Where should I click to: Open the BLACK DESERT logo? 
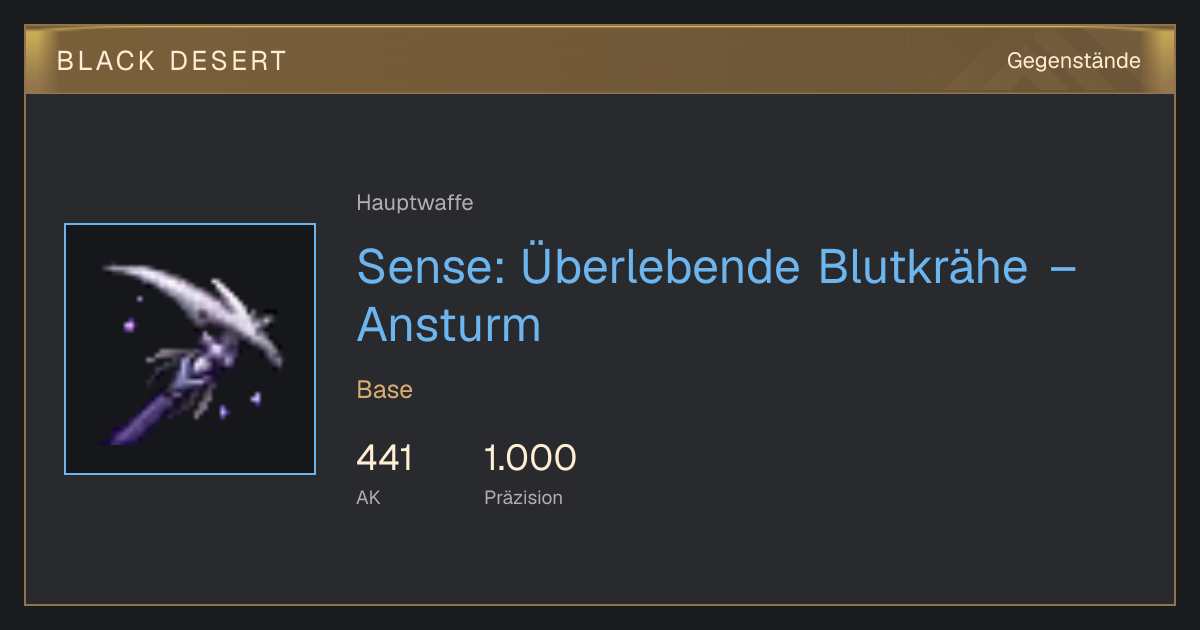click(172, 61)
